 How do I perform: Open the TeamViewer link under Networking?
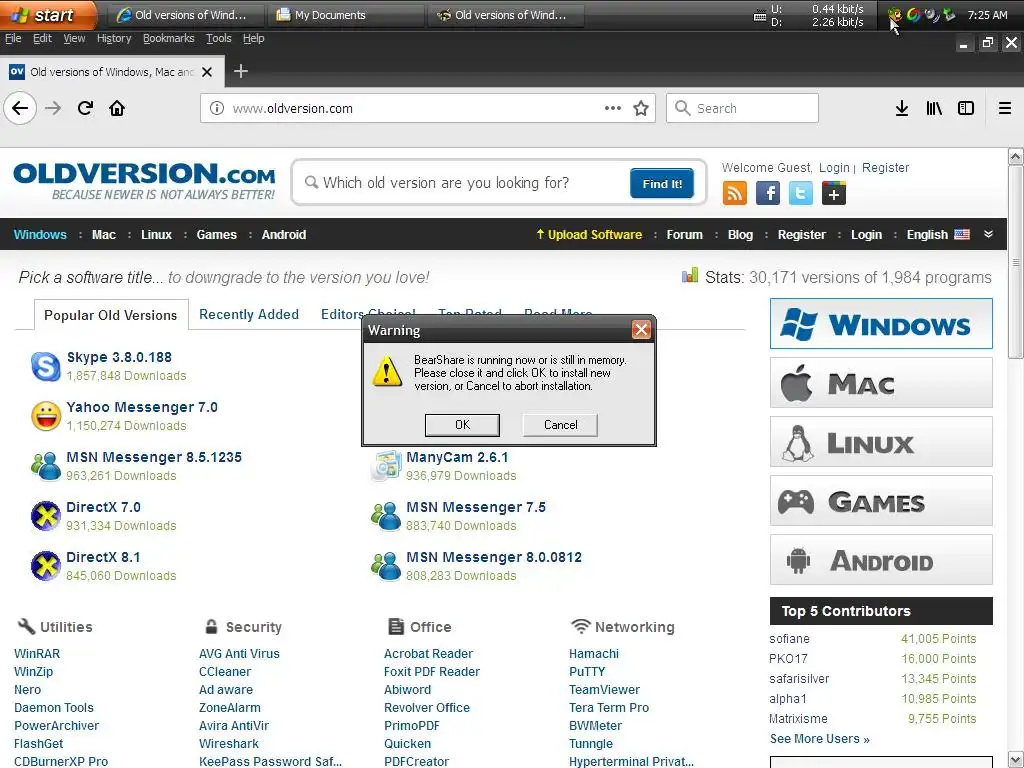[604, 690]
